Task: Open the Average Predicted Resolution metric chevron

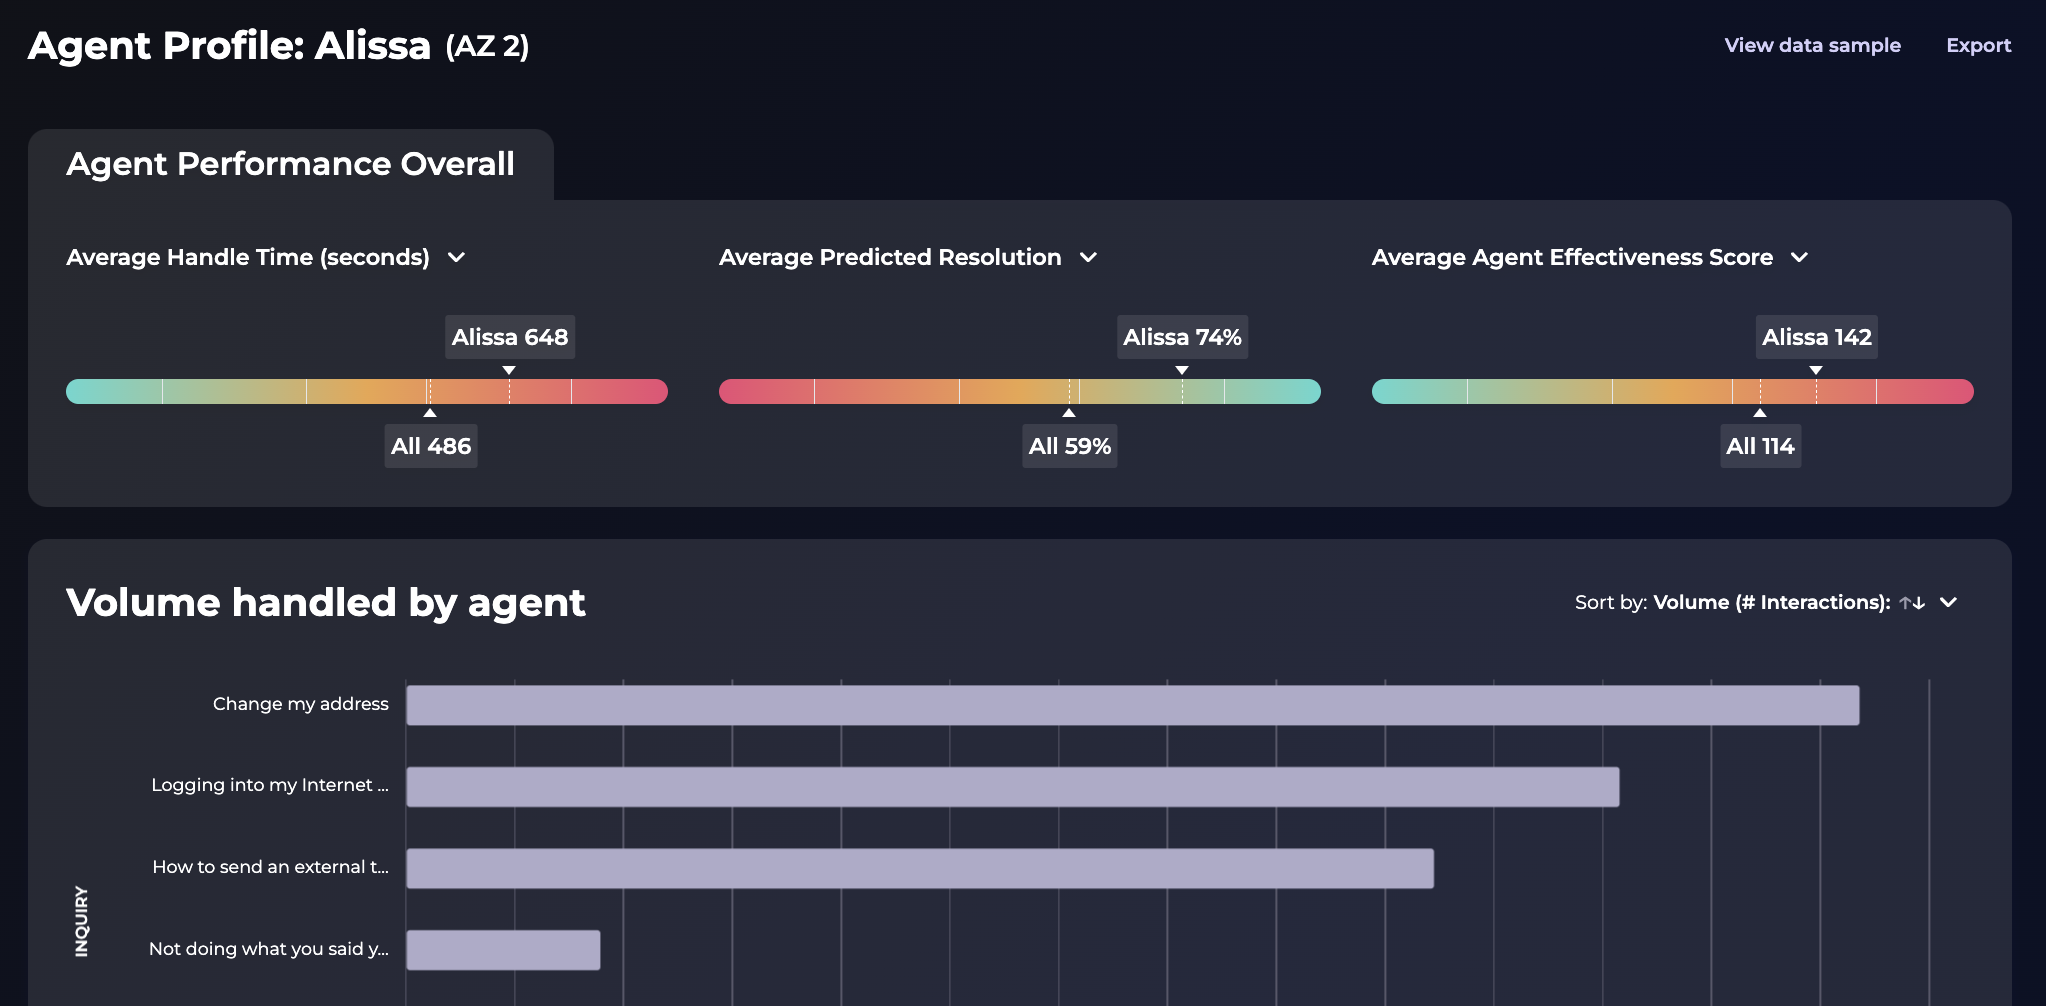Action: tap(1090, 257)
